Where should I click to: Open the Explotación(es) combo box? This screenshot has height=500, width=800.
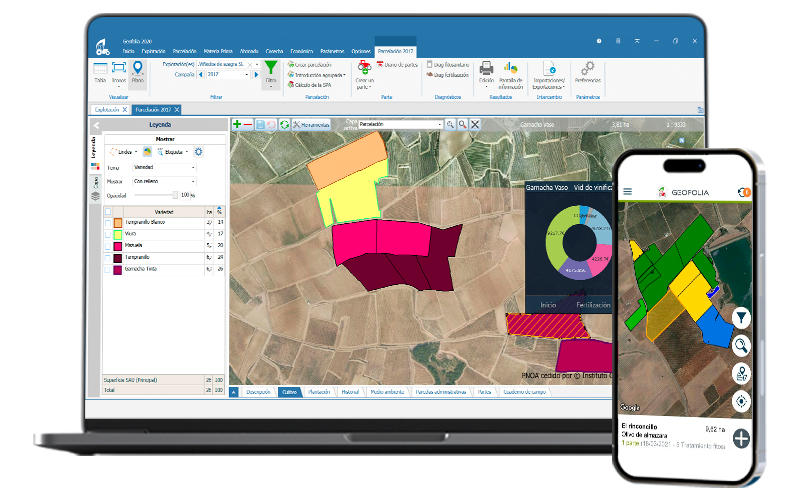(229, 64)
